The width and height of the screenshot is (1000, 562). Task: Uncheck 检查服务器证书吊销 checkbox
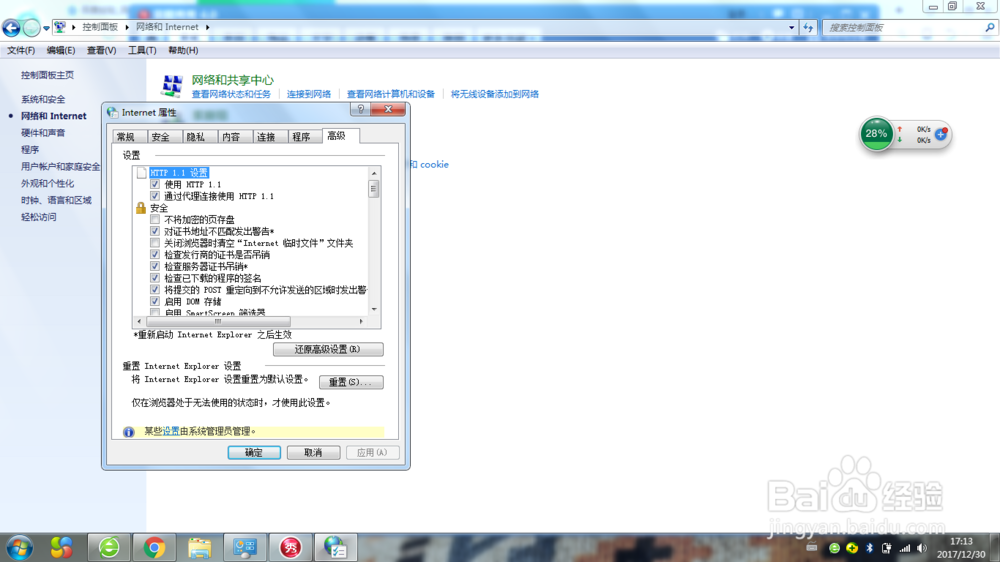(155, 266)
